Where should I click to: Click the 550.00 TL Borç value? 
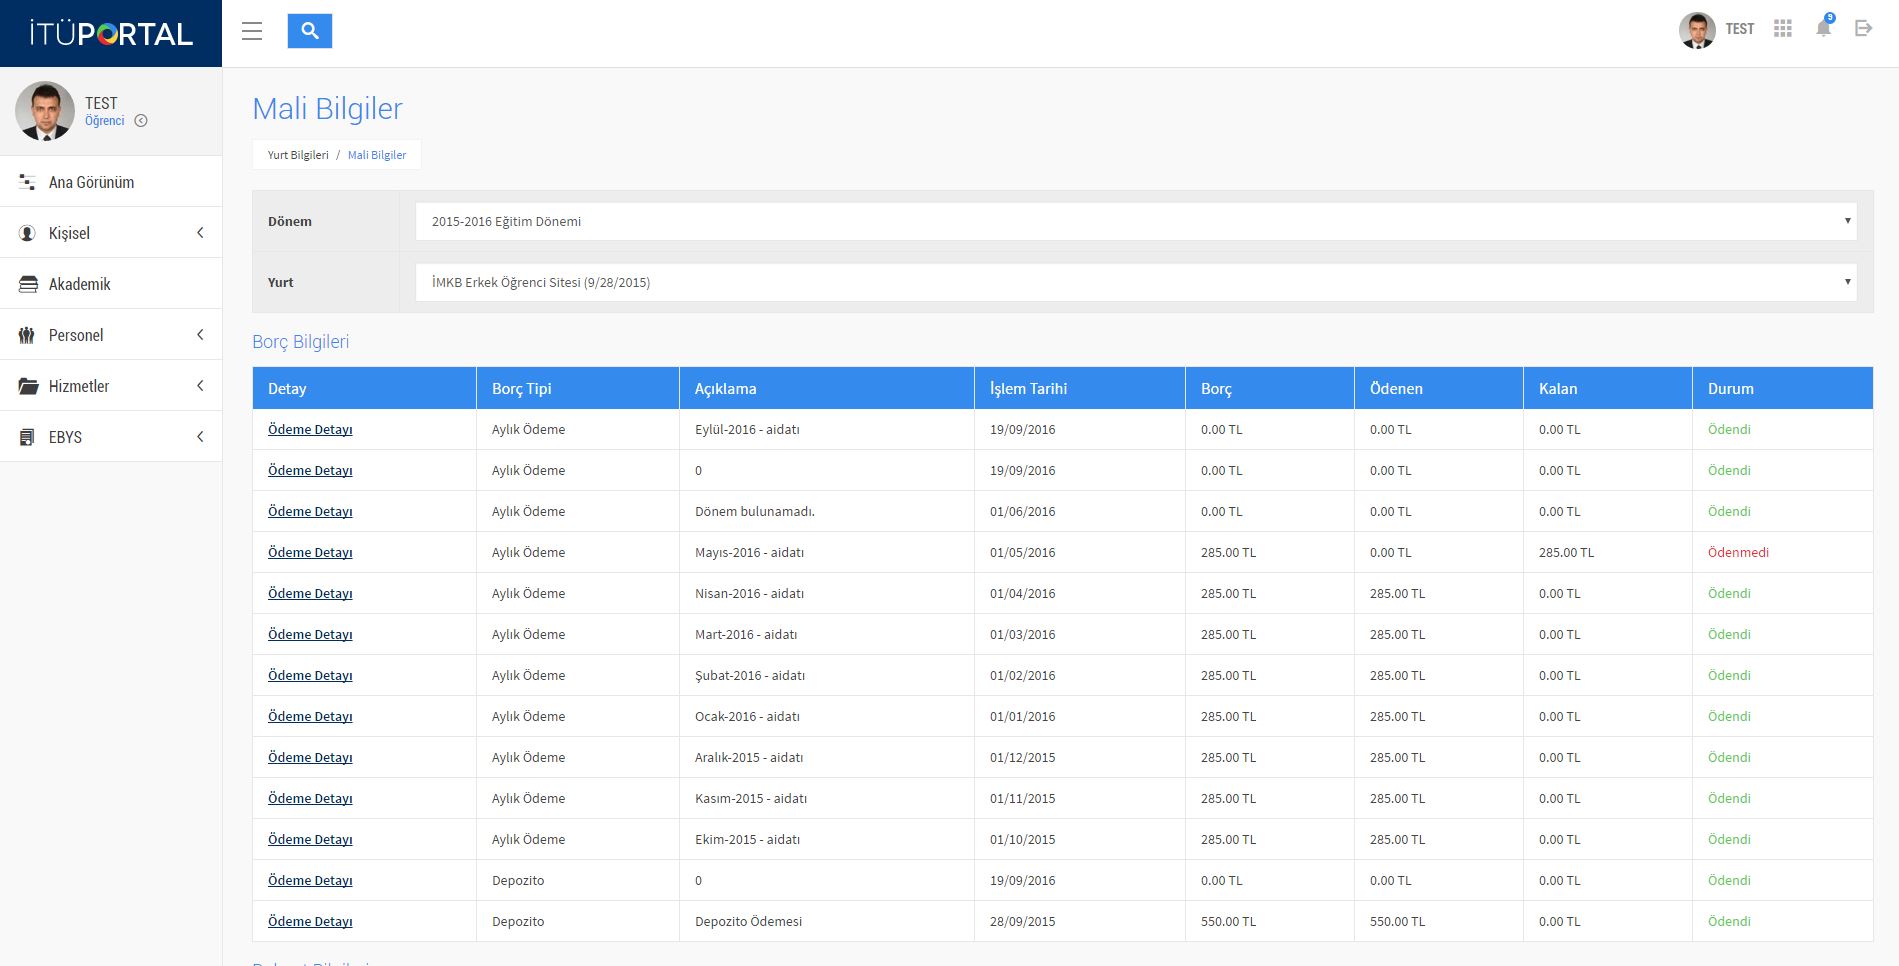click(x=1228, y=922)
